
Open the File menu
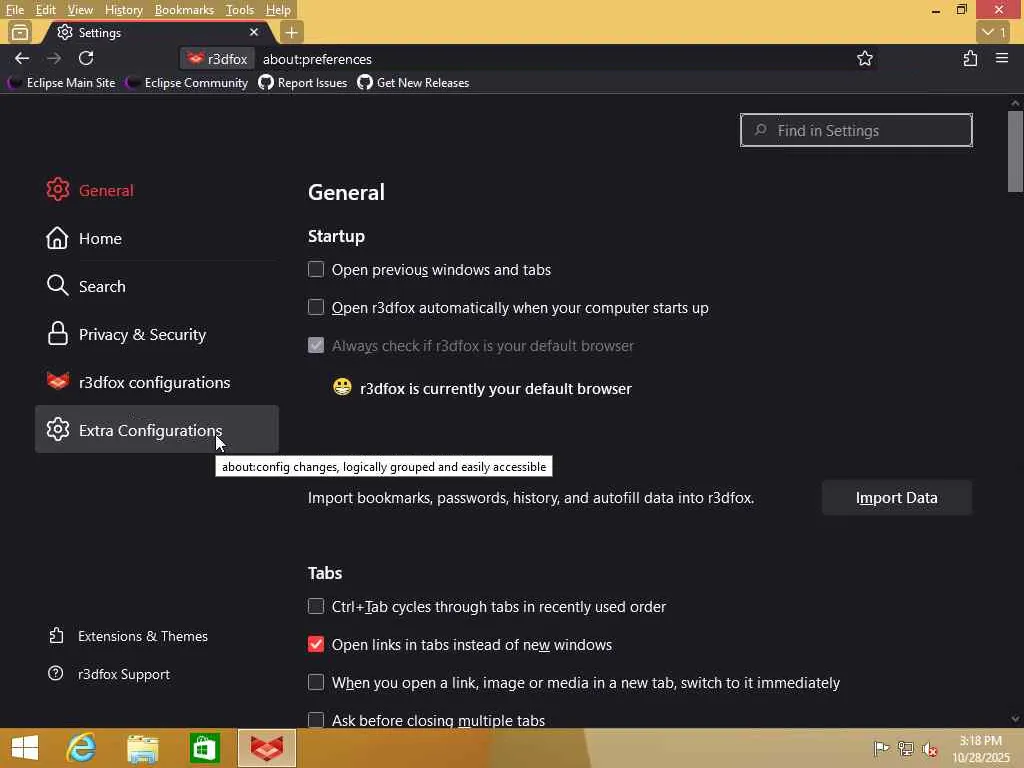(x=14, y=10)
